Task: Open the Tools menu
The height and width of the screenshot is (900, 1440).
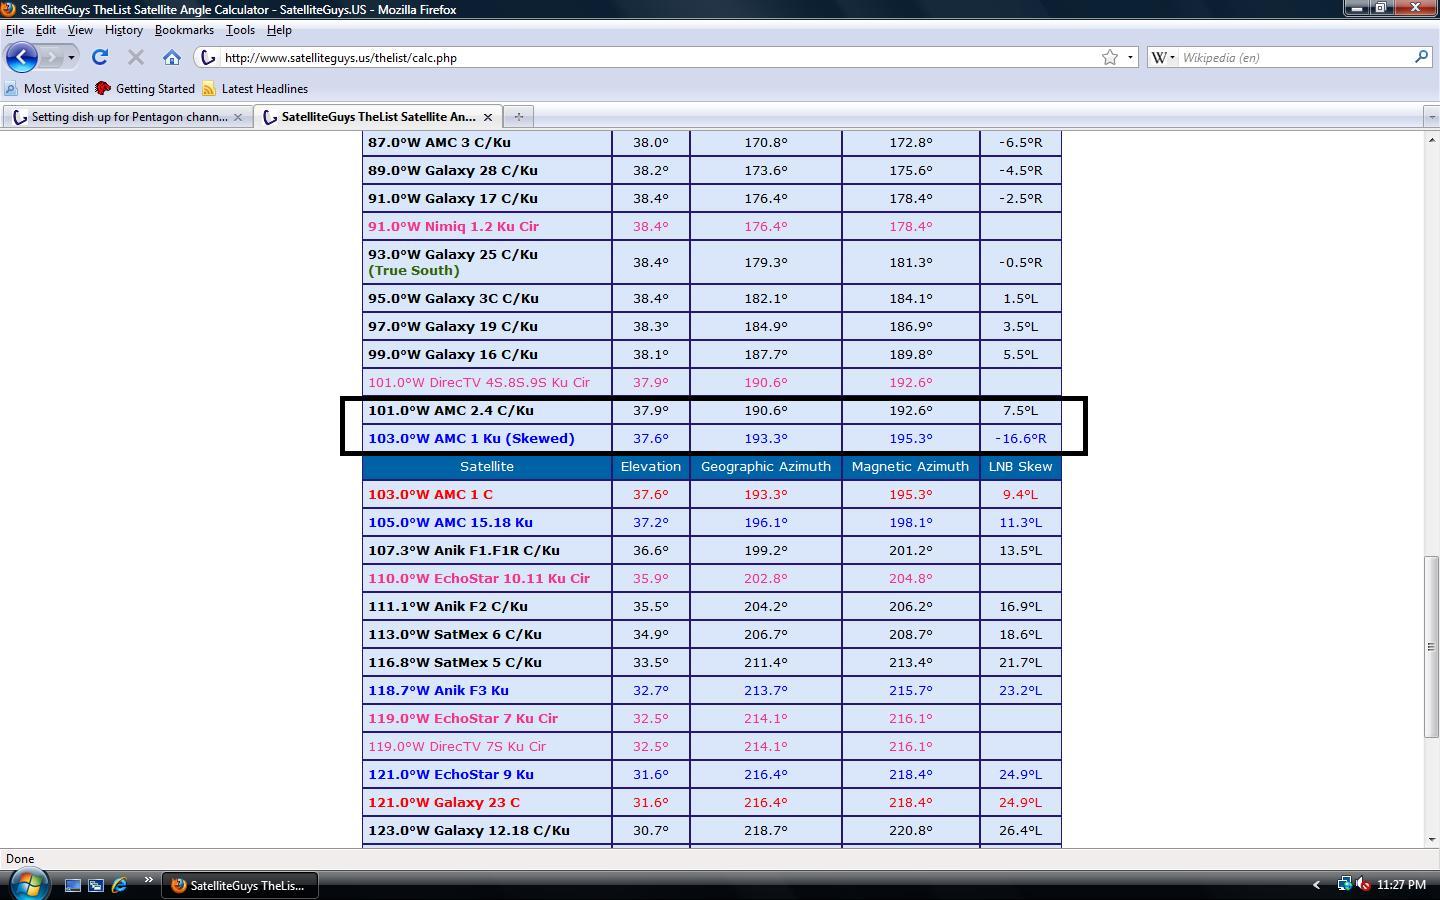Action: click(x=240, y=30)
